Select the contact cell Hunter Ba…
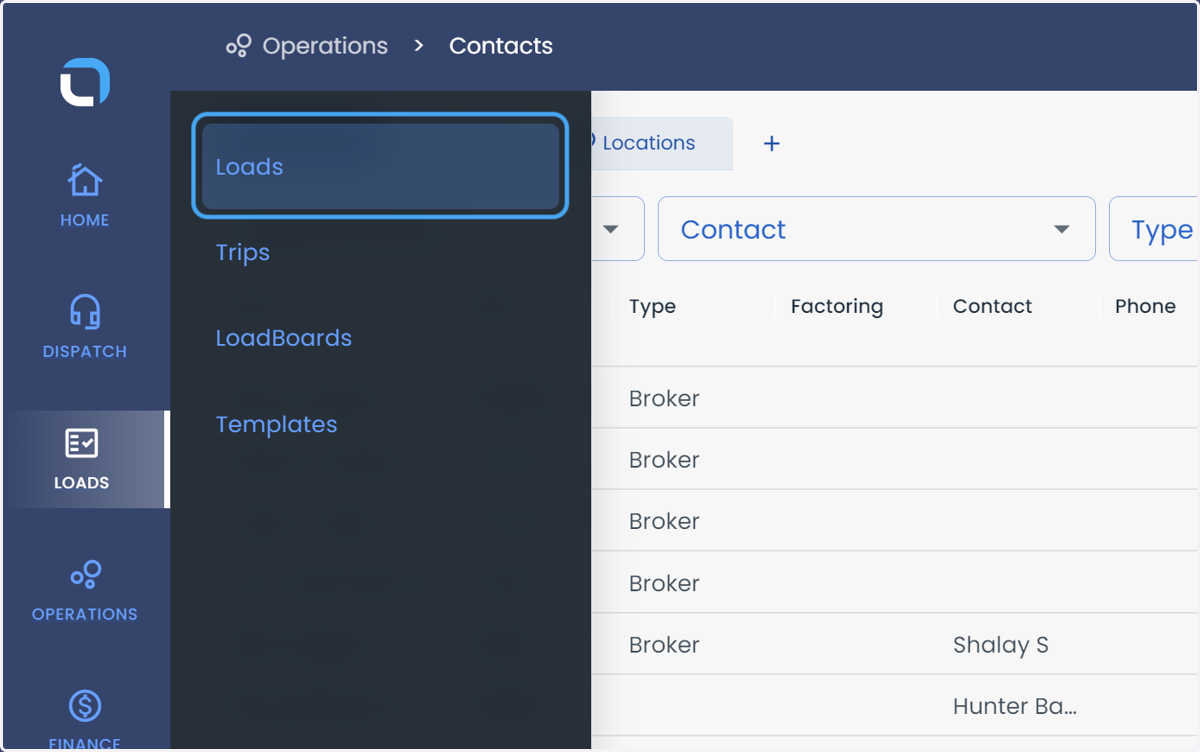The image size is (1200, 752). pos(1015,707)
